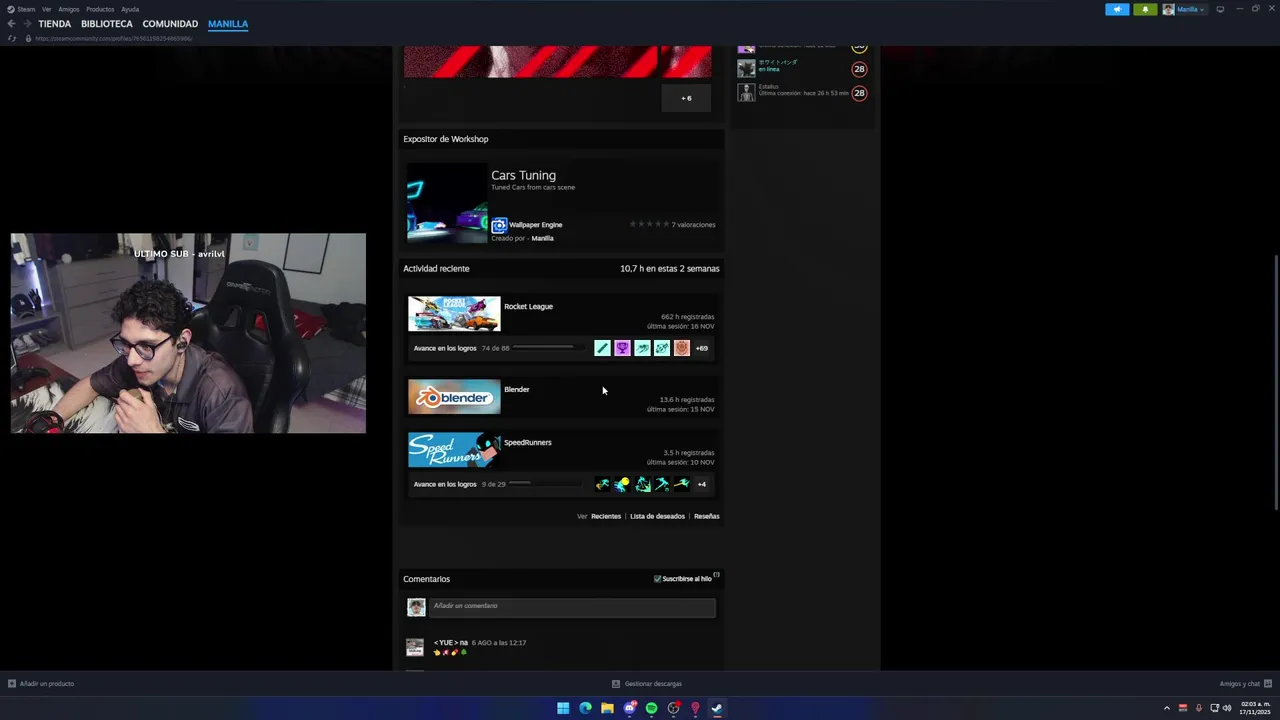Click Añadir un producto at bottom left
1280x720 pixels.
(41, 684)
